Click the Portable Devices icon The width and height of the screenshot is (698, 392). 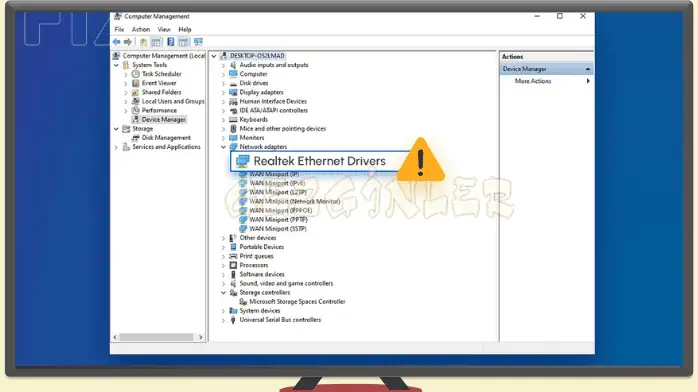(233, 247)
